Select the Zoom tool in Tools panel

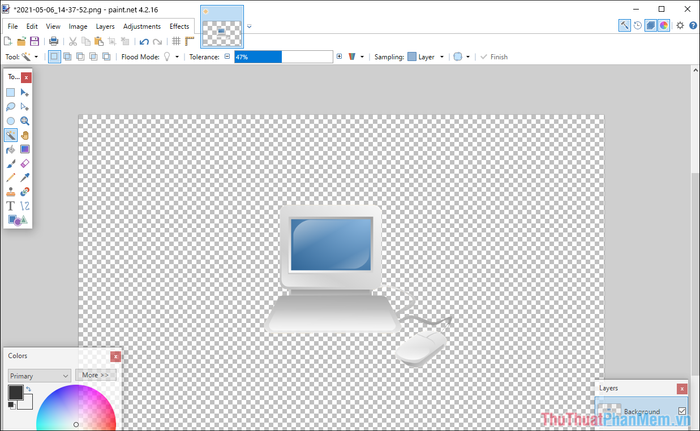coord(25,121)
